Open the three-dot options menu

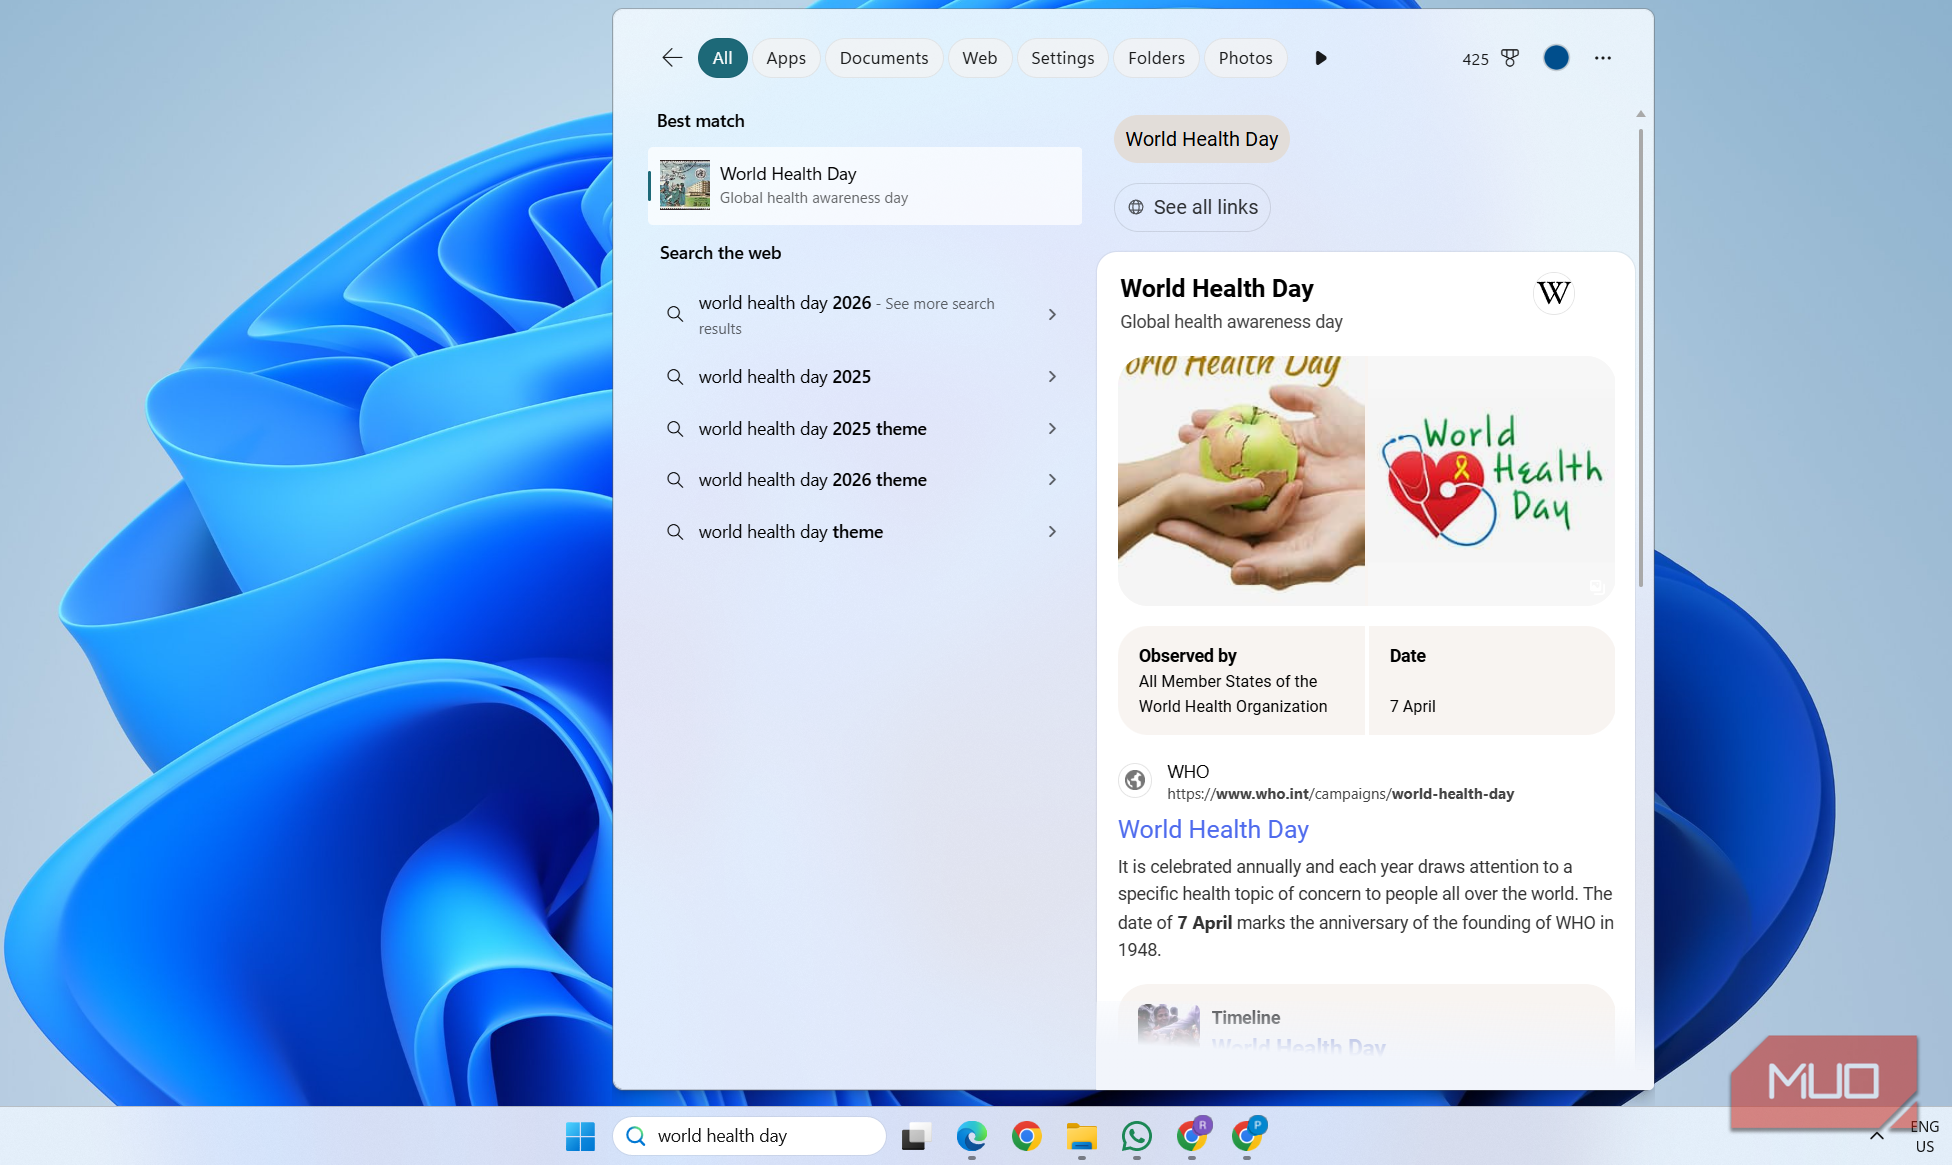coord(1603,58)
